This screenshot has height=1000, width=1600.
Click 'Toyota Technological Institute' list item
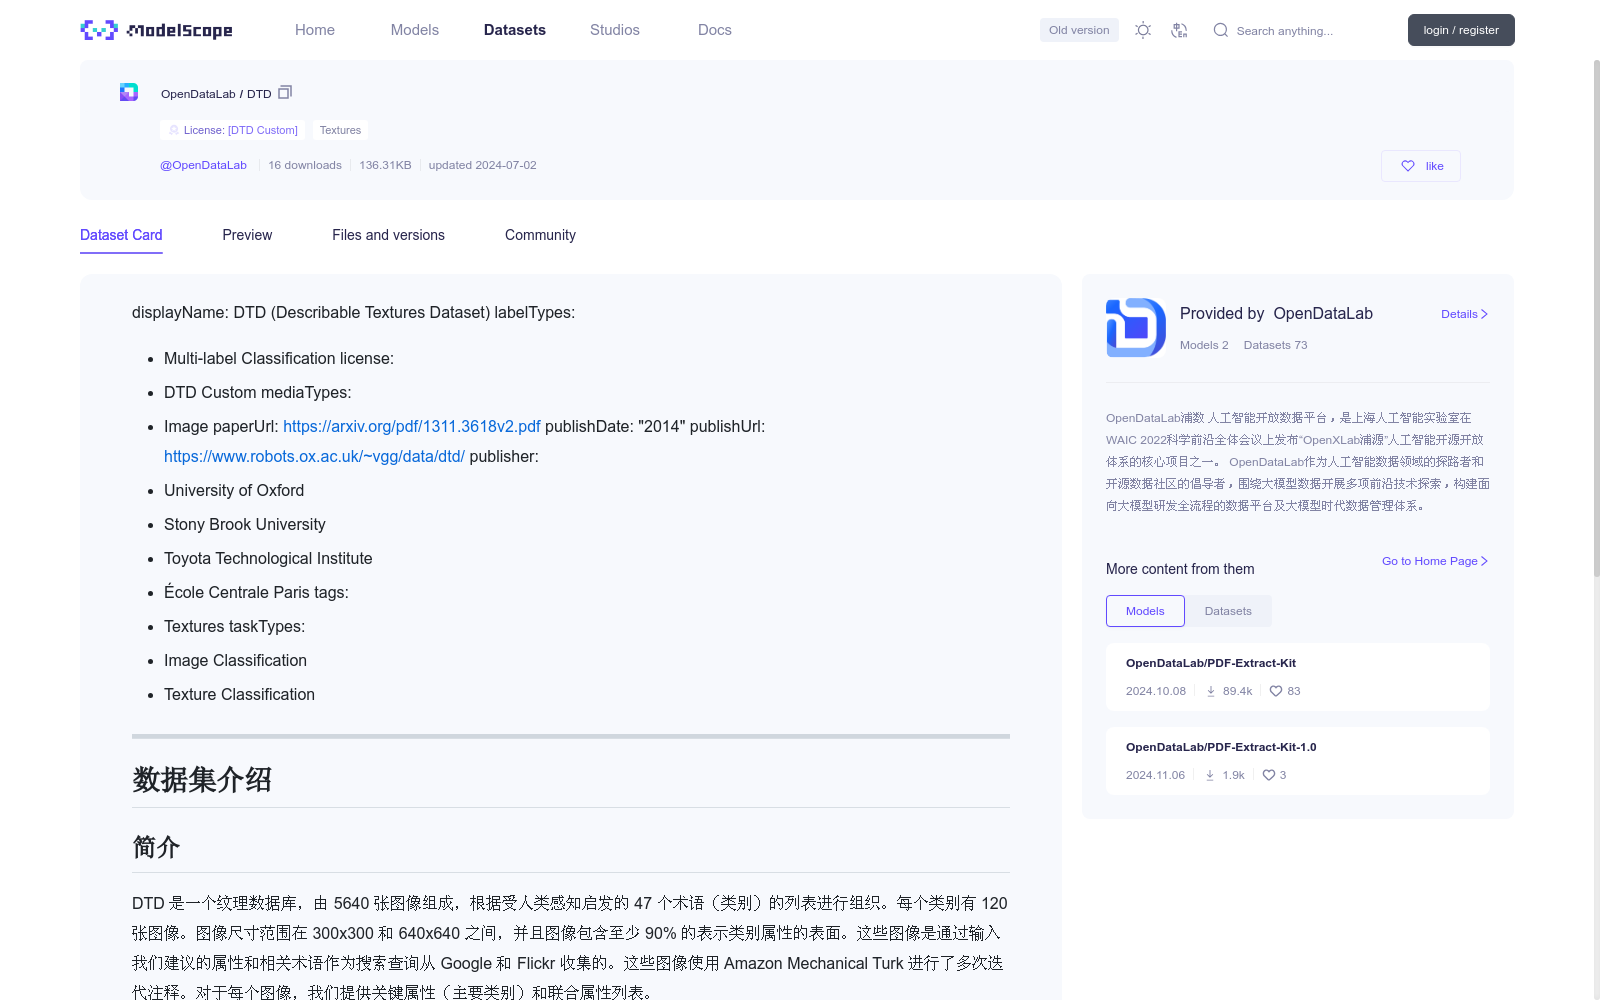point(268,558)
